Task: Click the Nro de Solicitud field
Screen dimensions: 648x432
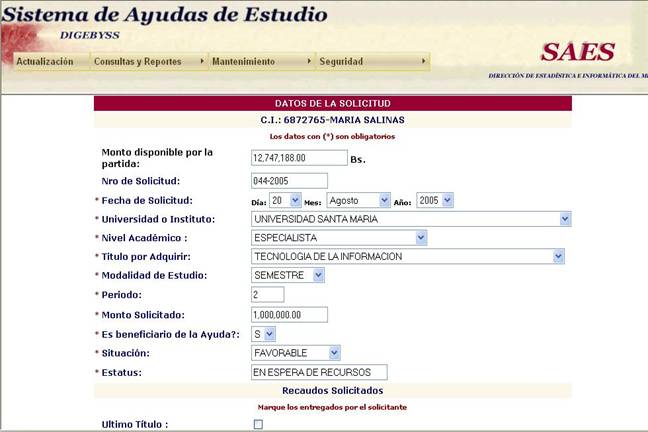Action: tap(289, 181)
